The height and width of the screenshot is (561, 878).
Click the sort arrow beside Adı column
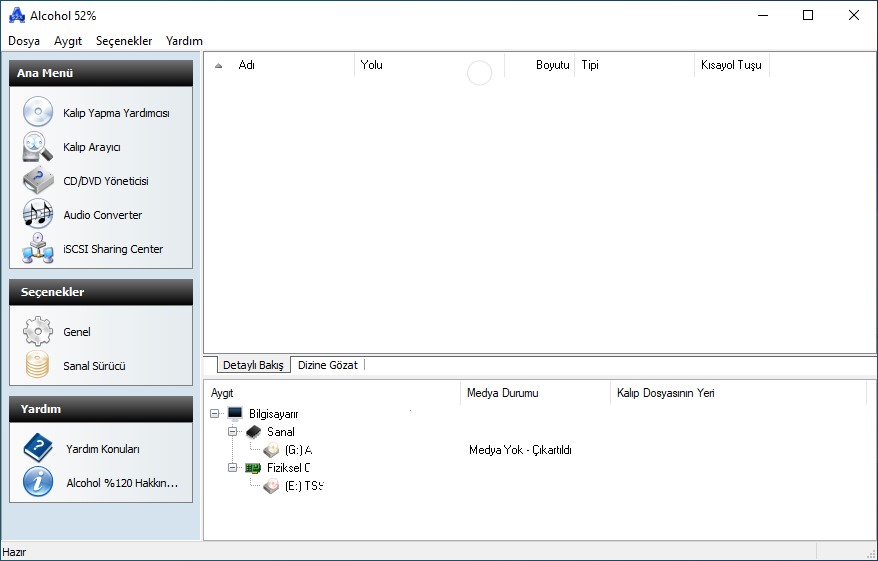219,66
